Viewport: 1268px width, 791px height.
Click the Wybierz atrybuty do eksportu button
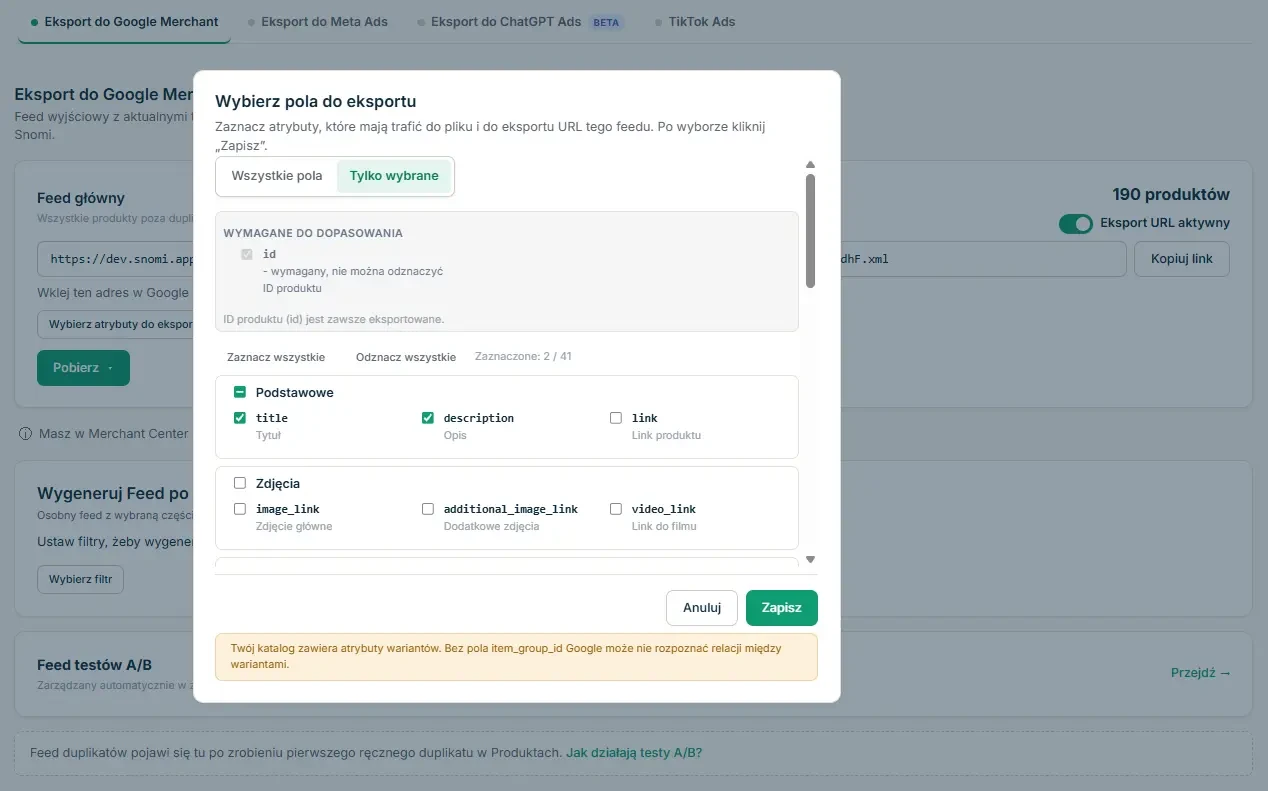click(x=116, y=325)
